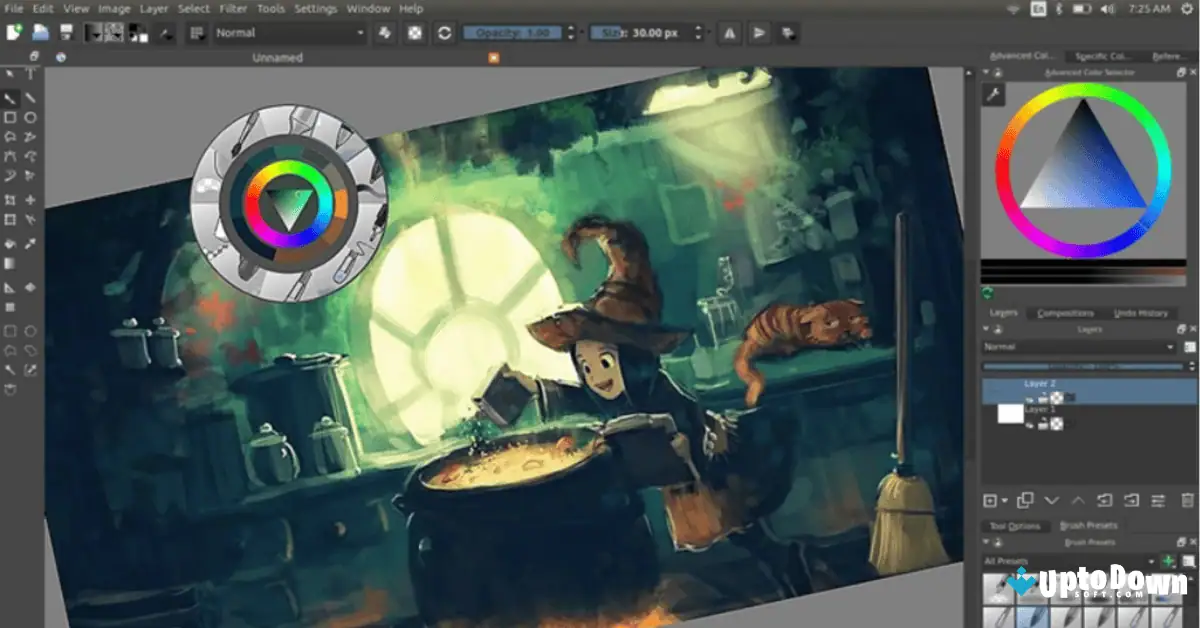Click the green plus to add brush preset
1200x628 pixels.
coord(1167,558)
